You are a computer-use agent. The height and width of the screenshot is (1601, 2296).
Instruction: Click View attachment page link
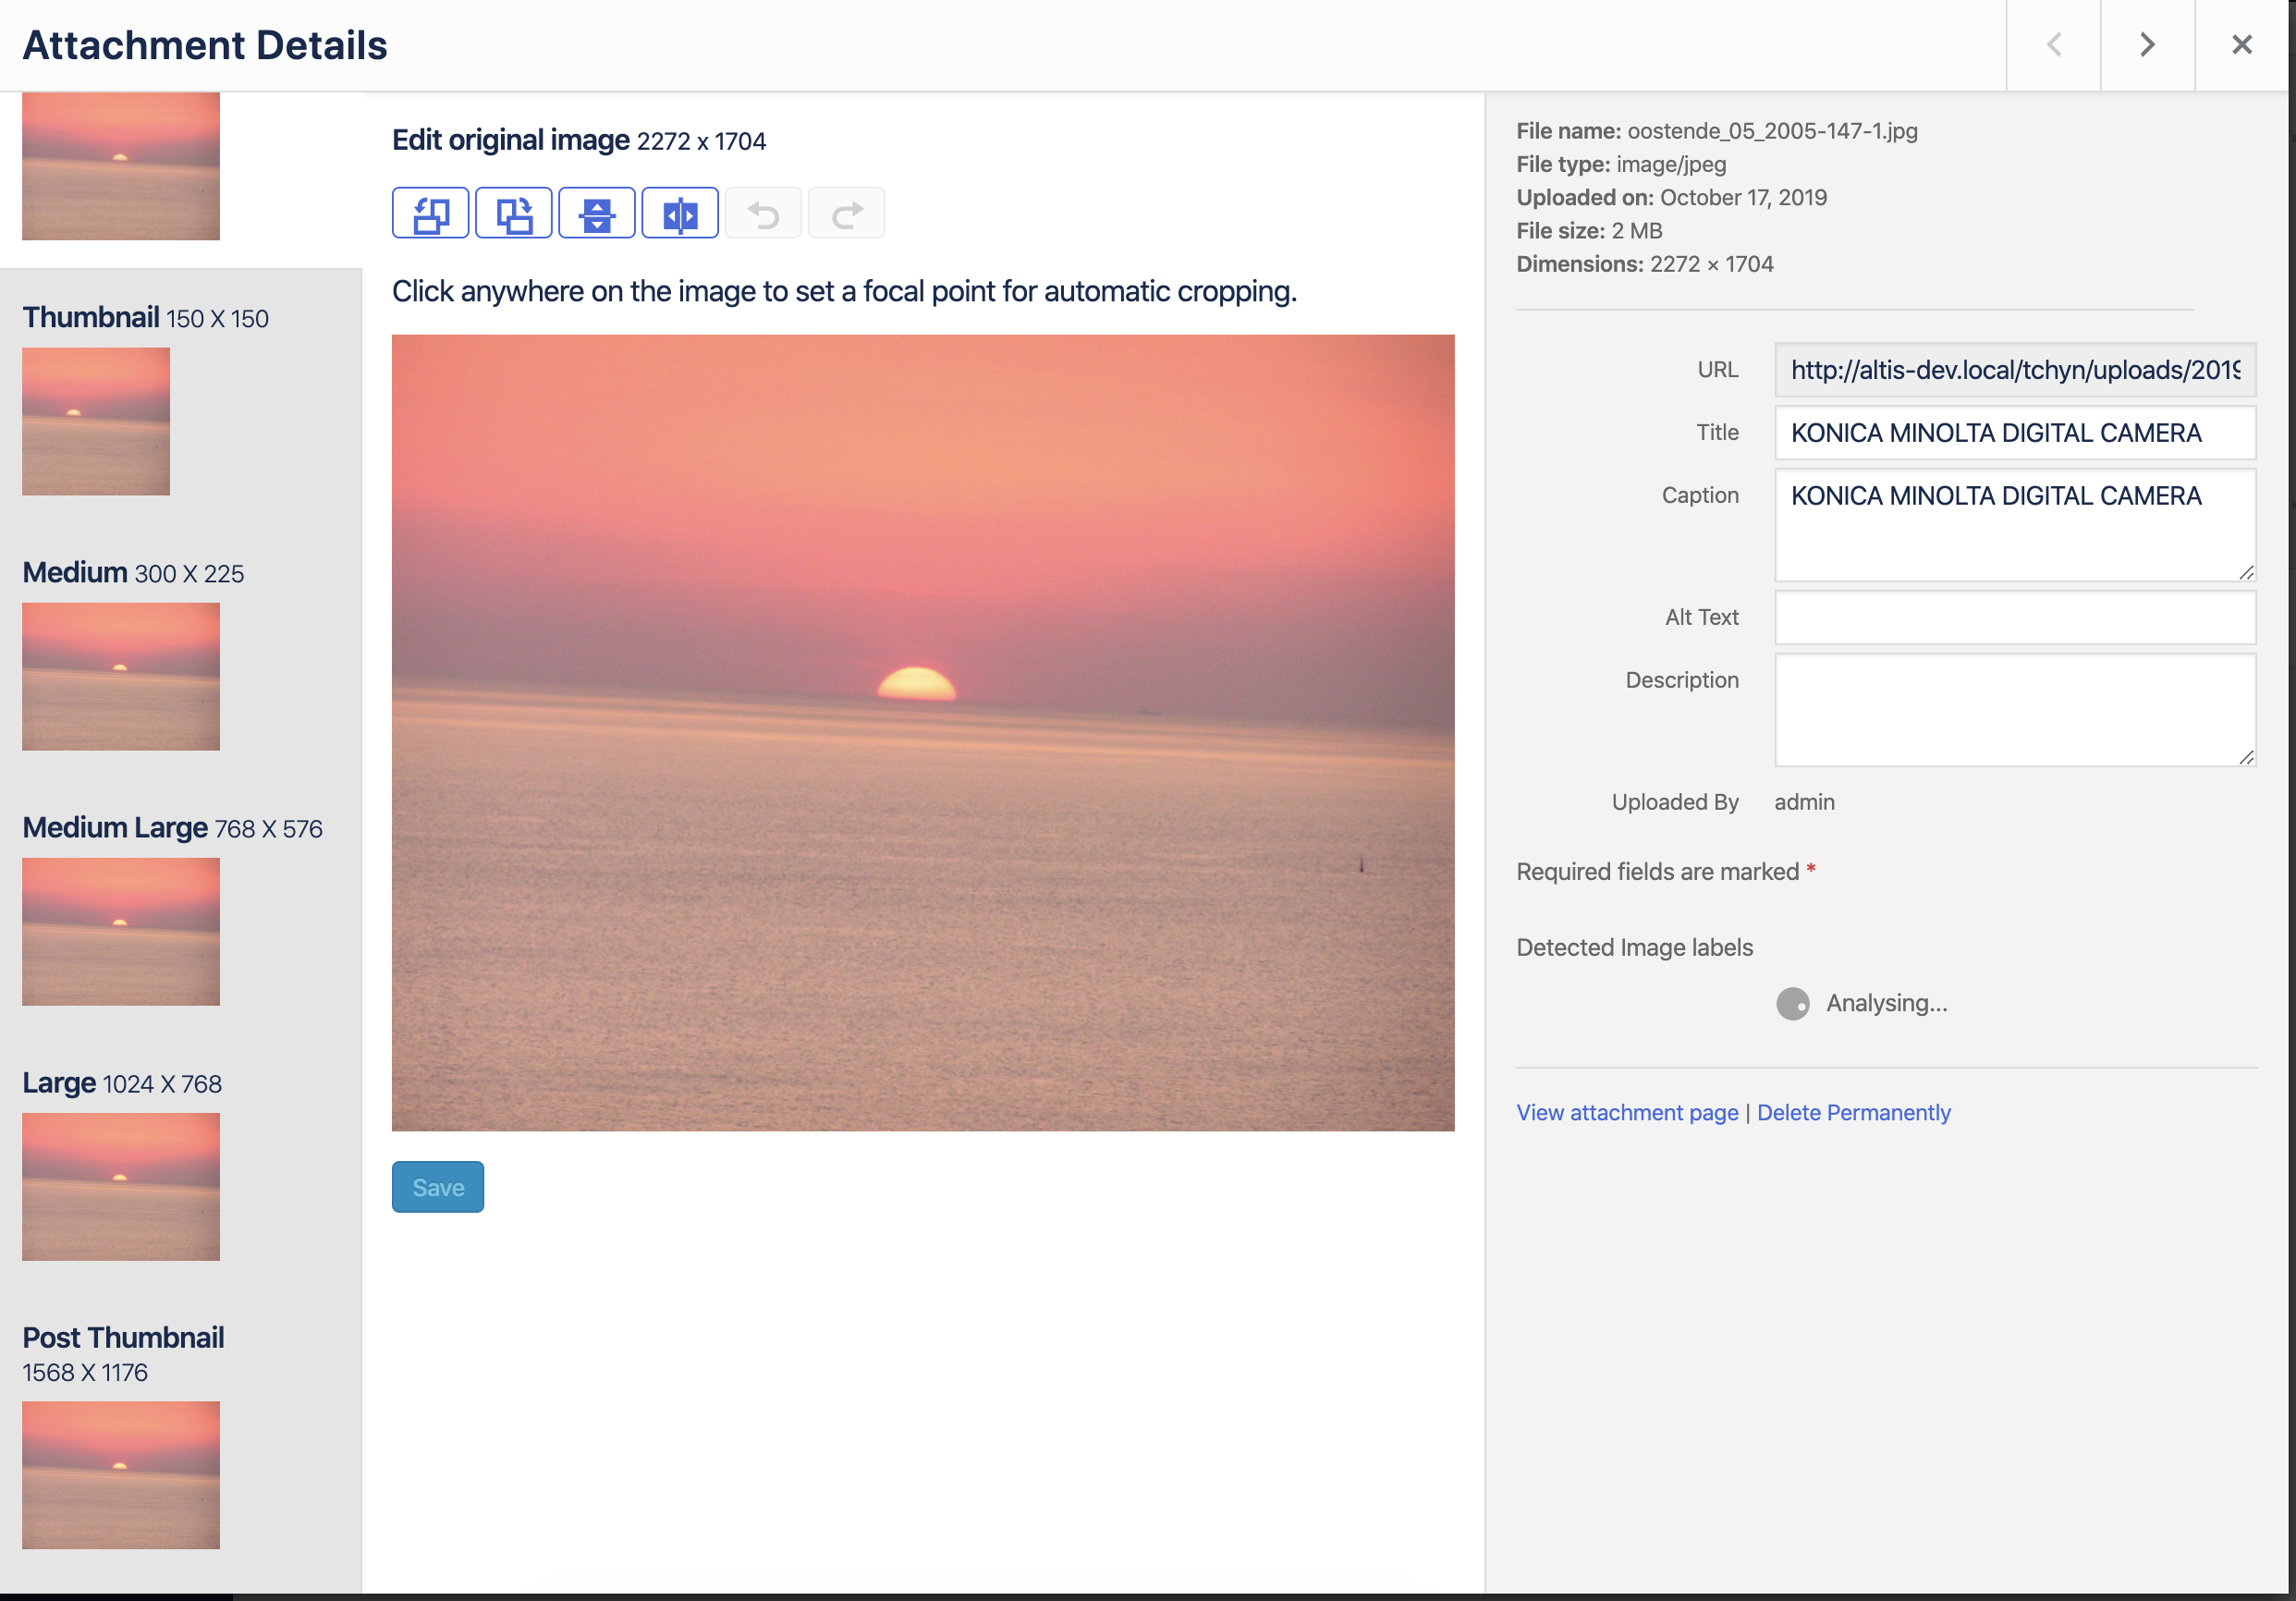[1626, 1113]
